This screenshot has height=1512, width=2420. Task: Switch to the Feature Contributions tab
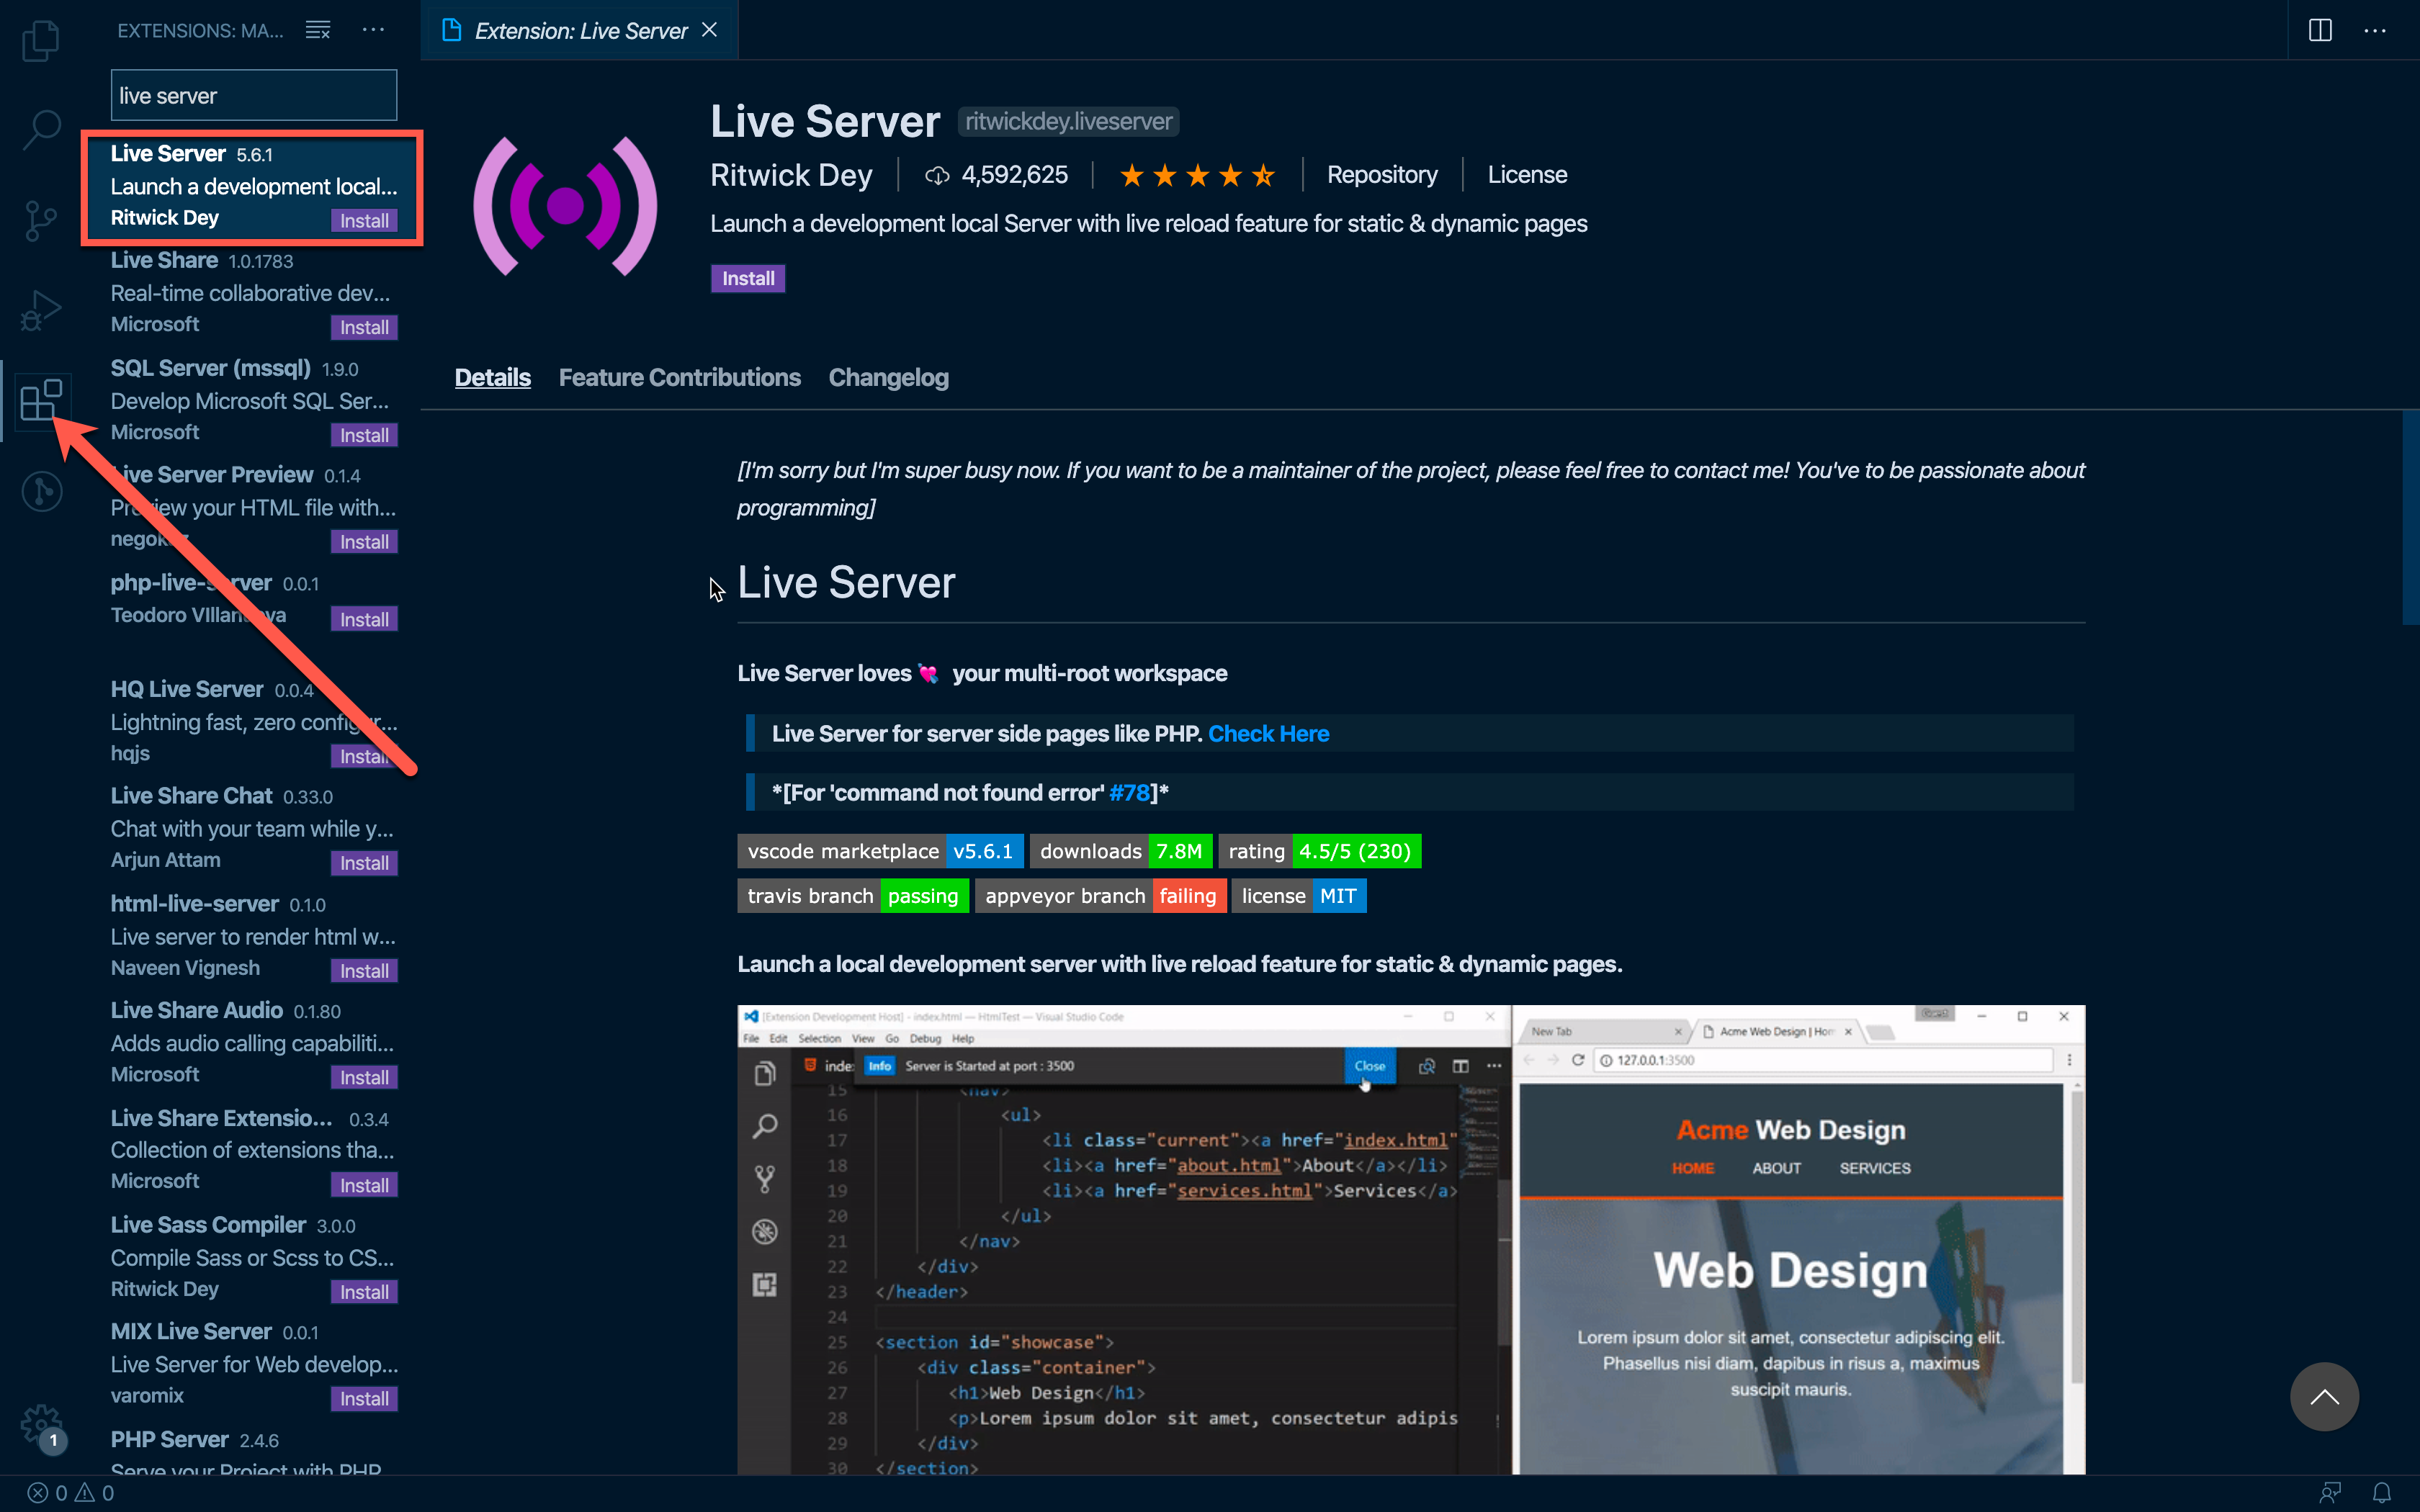pyautogui.click(x=679, y=377)
